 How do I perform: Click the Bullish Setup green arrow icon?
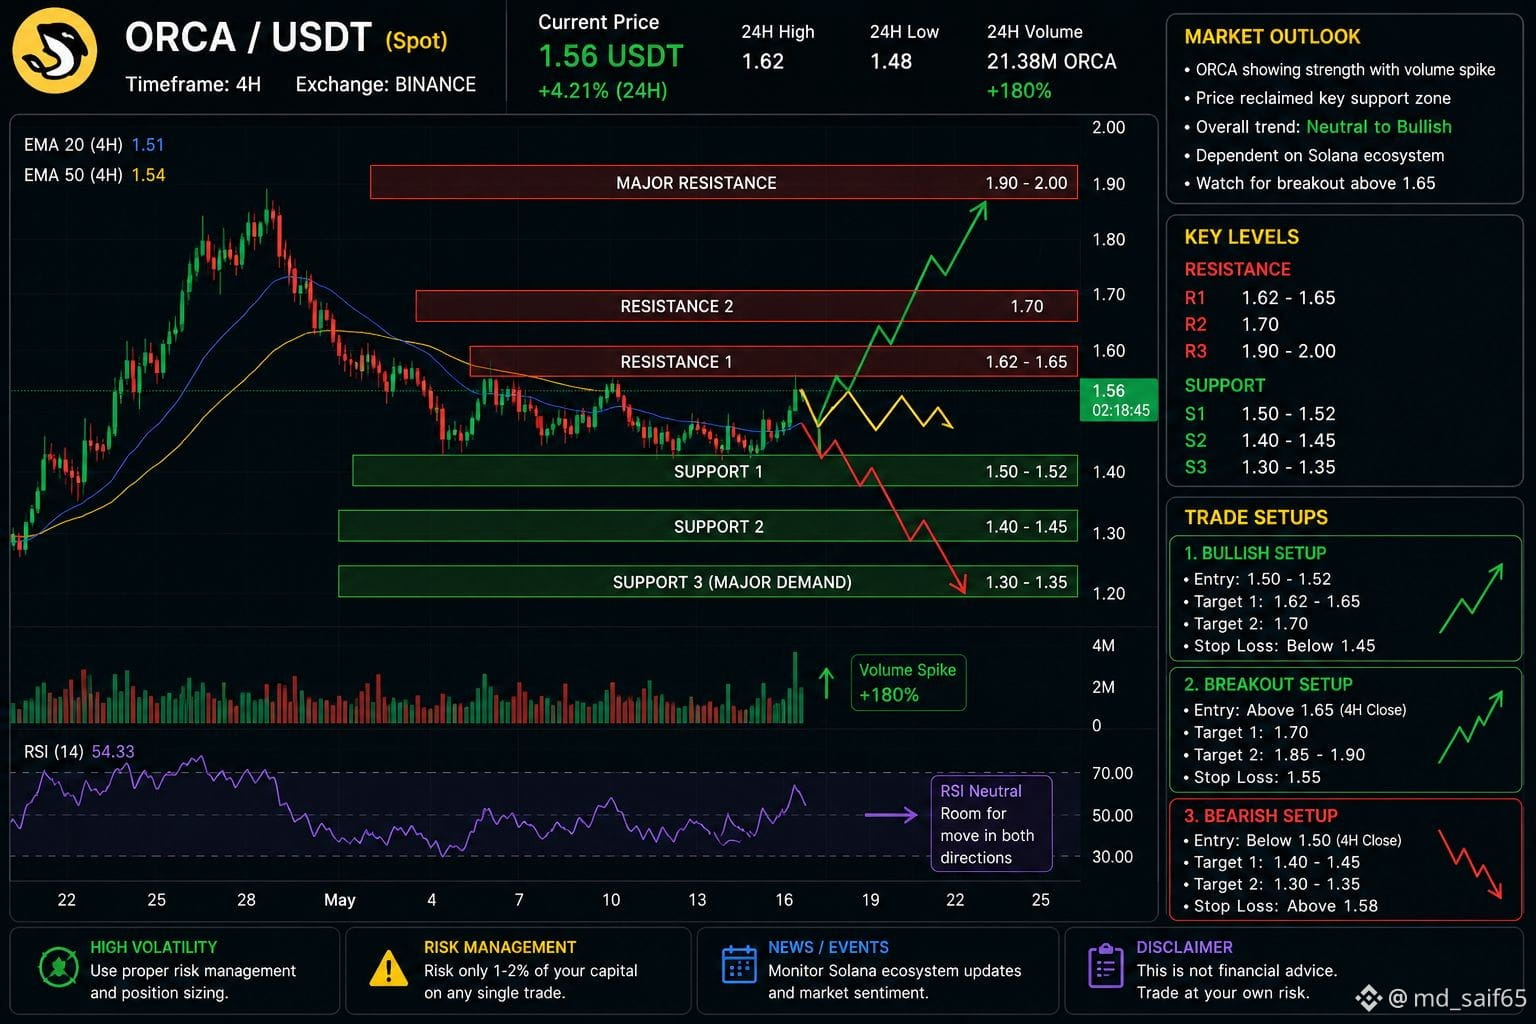coord(1471,598)
